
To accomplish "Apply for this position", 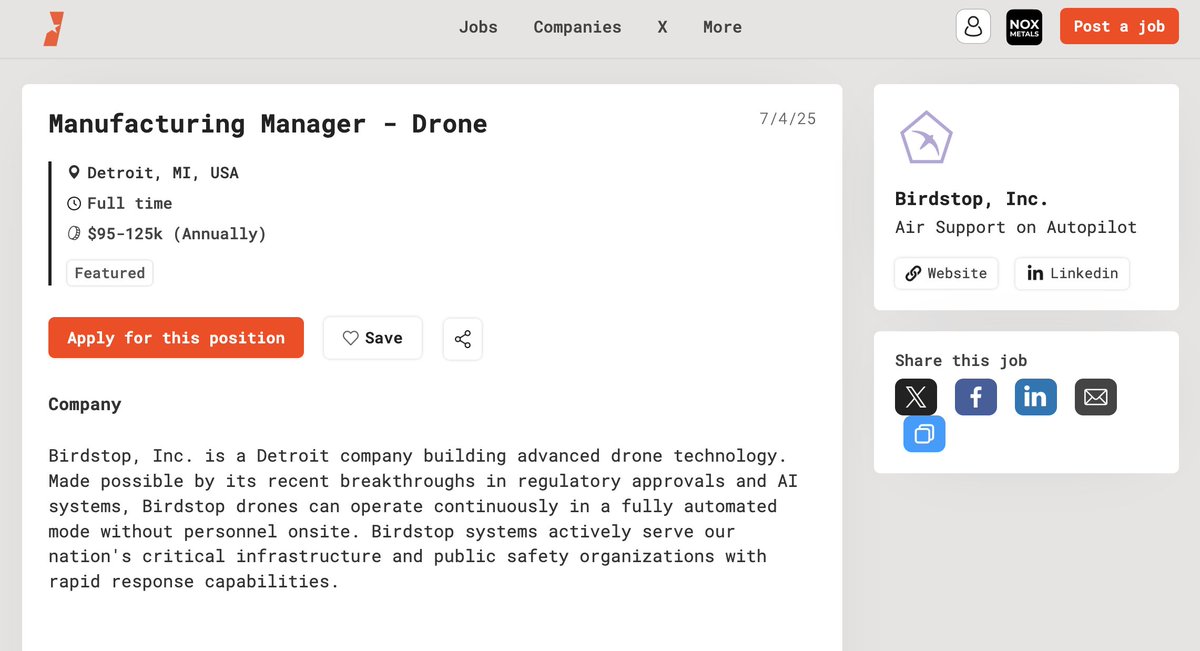I will [x=176, y=338].
